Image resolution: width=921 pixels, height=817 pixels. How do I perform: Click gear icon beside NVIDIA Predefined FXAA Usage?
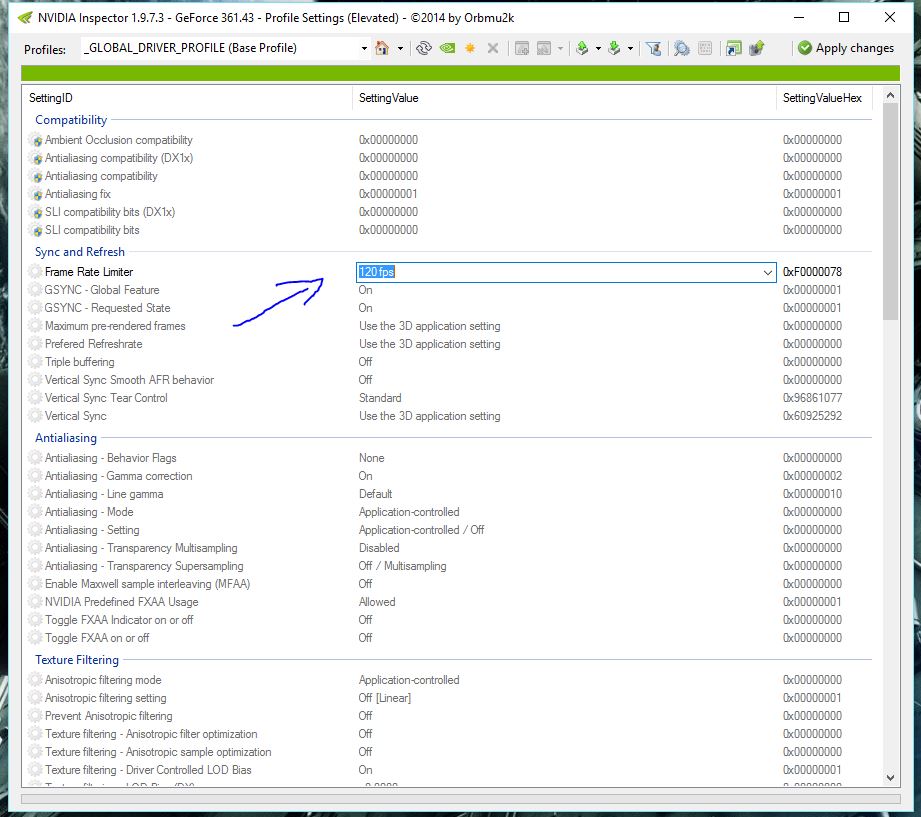point(36,602)
